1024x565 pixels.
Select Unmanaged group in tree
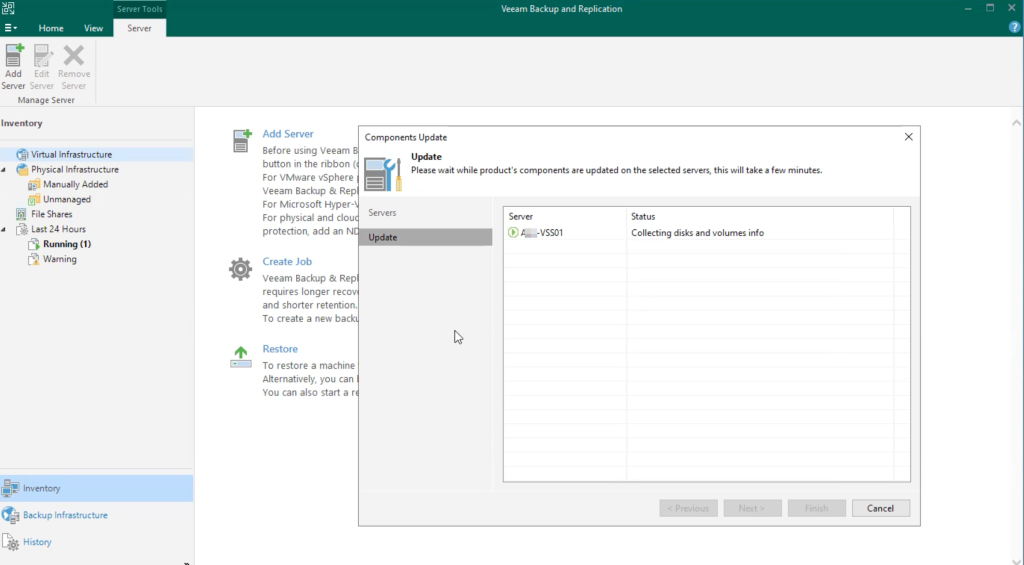pyautogui.click(x=67, y=200)
